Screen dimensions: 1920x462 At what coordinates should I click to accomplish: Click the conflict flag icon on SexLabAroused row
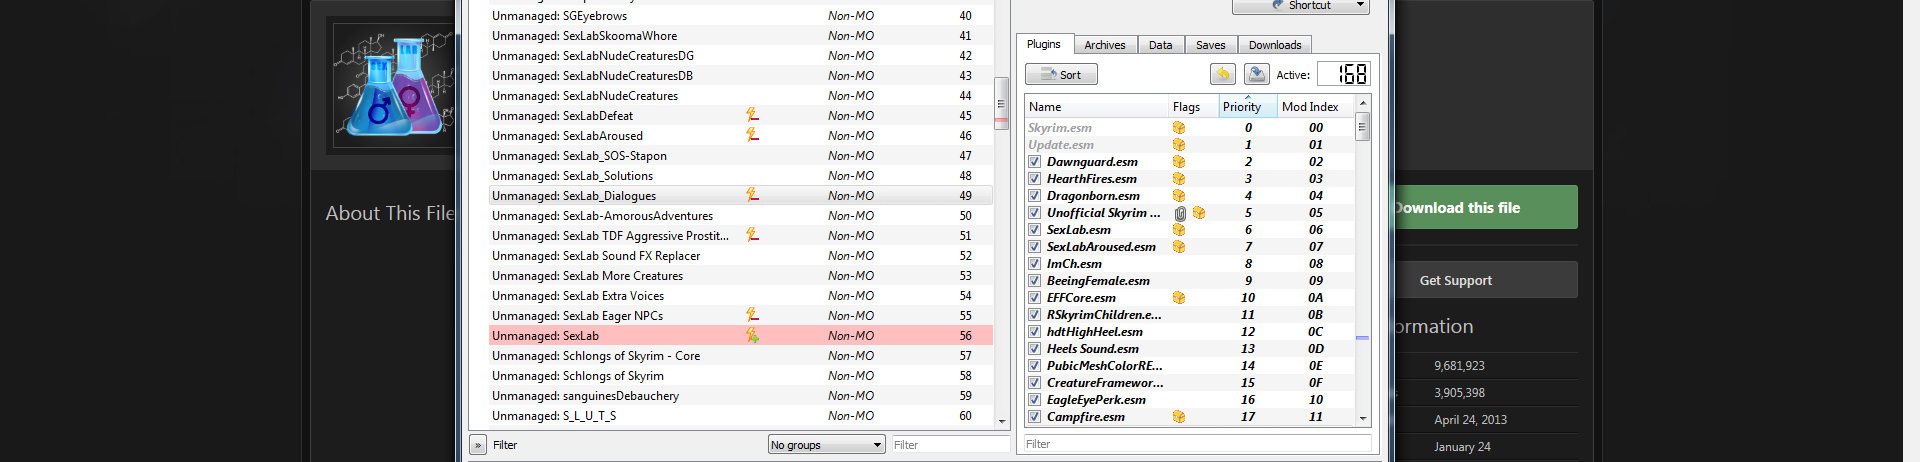coord(752,135)
